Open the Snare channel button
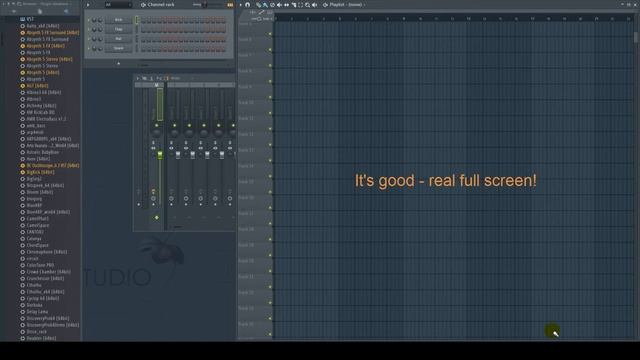 (118, 48)
